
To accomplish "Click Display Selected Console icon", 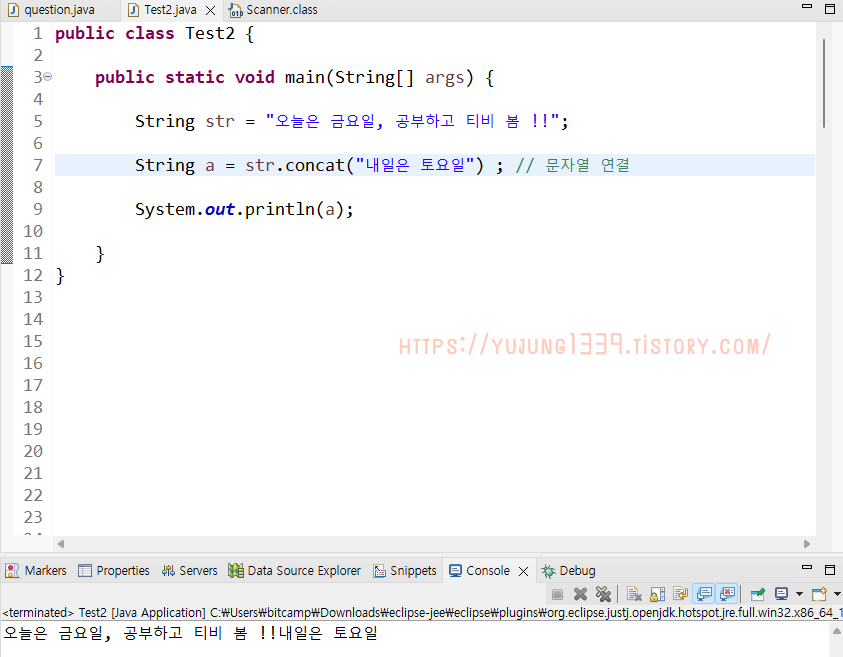I will pyautogui.click(x=781, y=594).
